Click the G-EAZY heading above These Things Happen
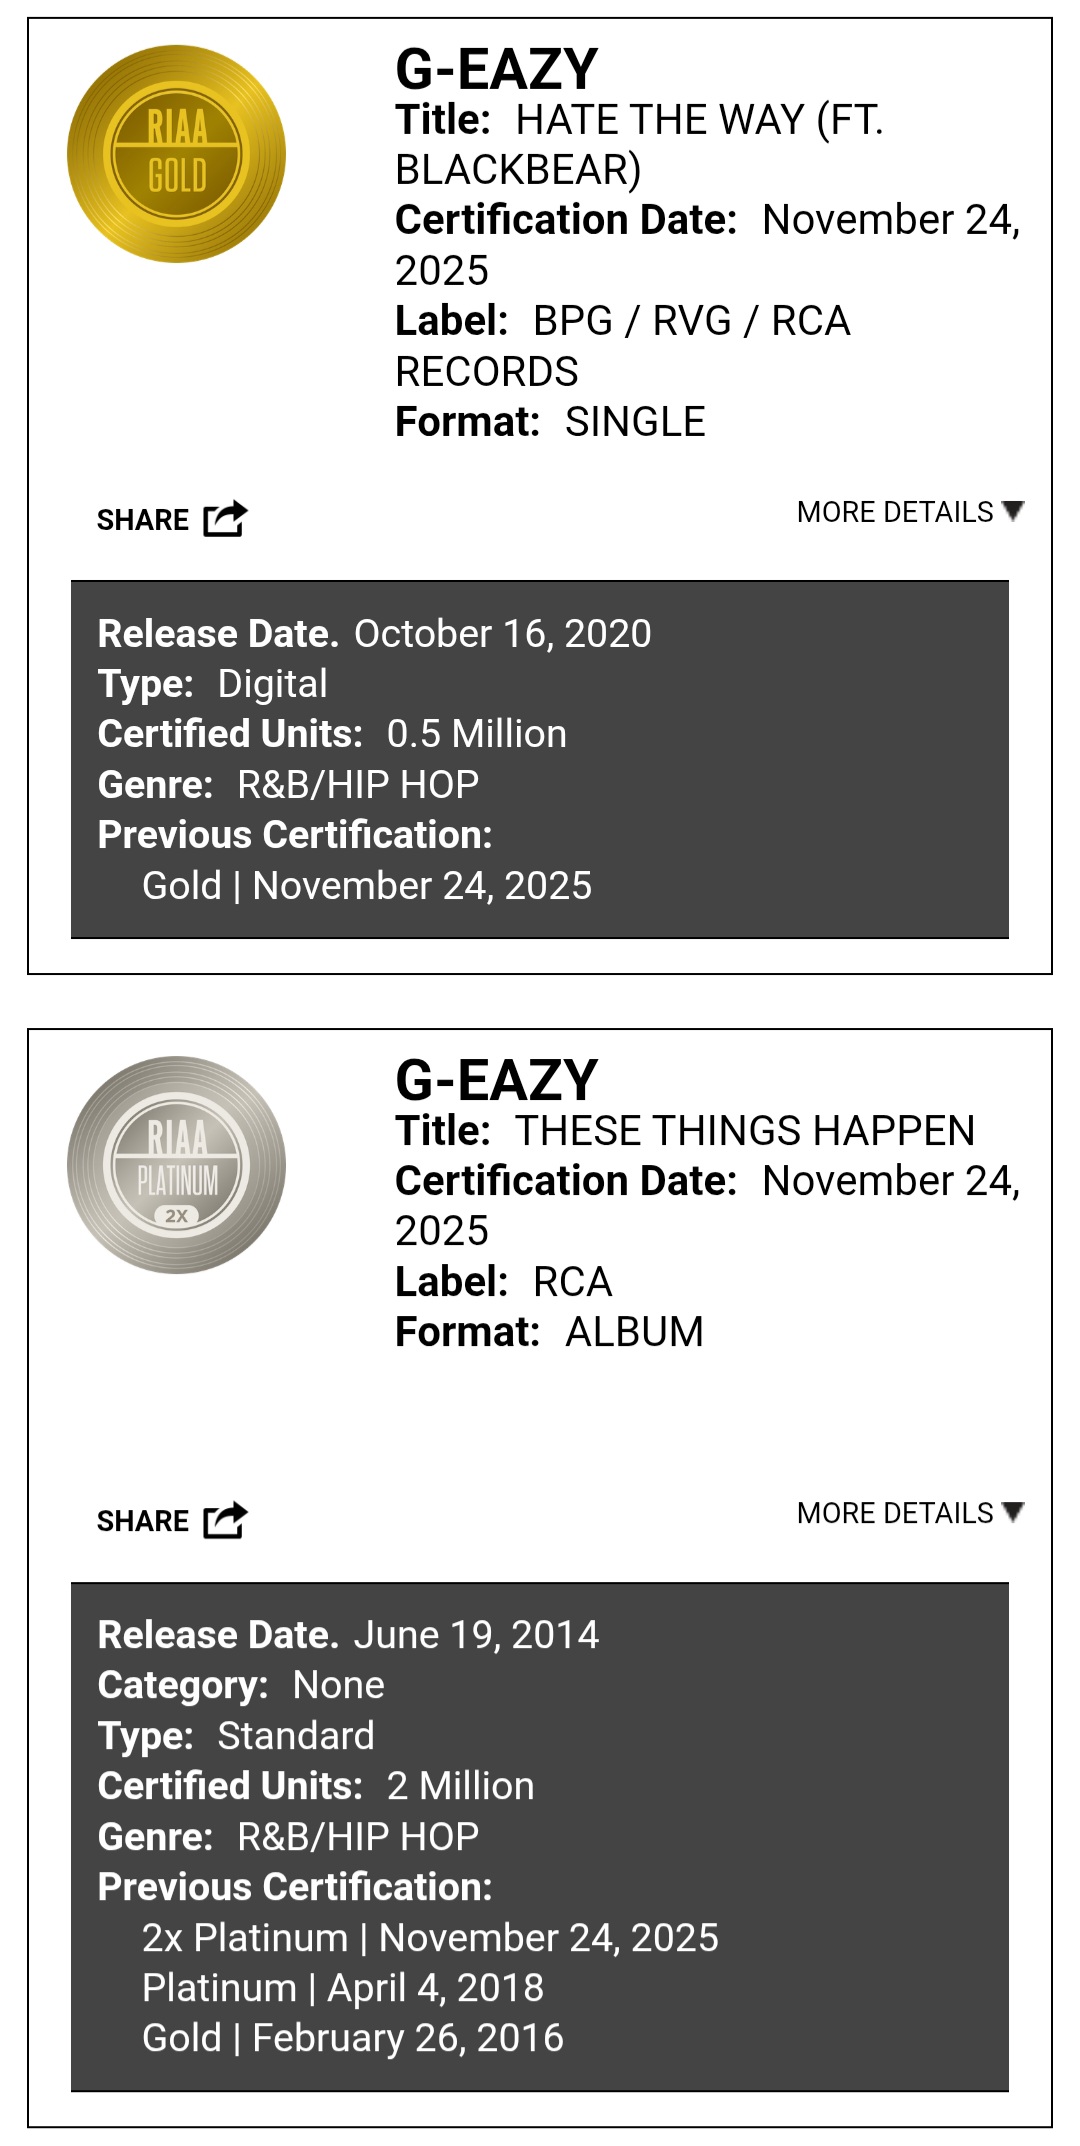1080x2146 pixels. (497, 1080)
